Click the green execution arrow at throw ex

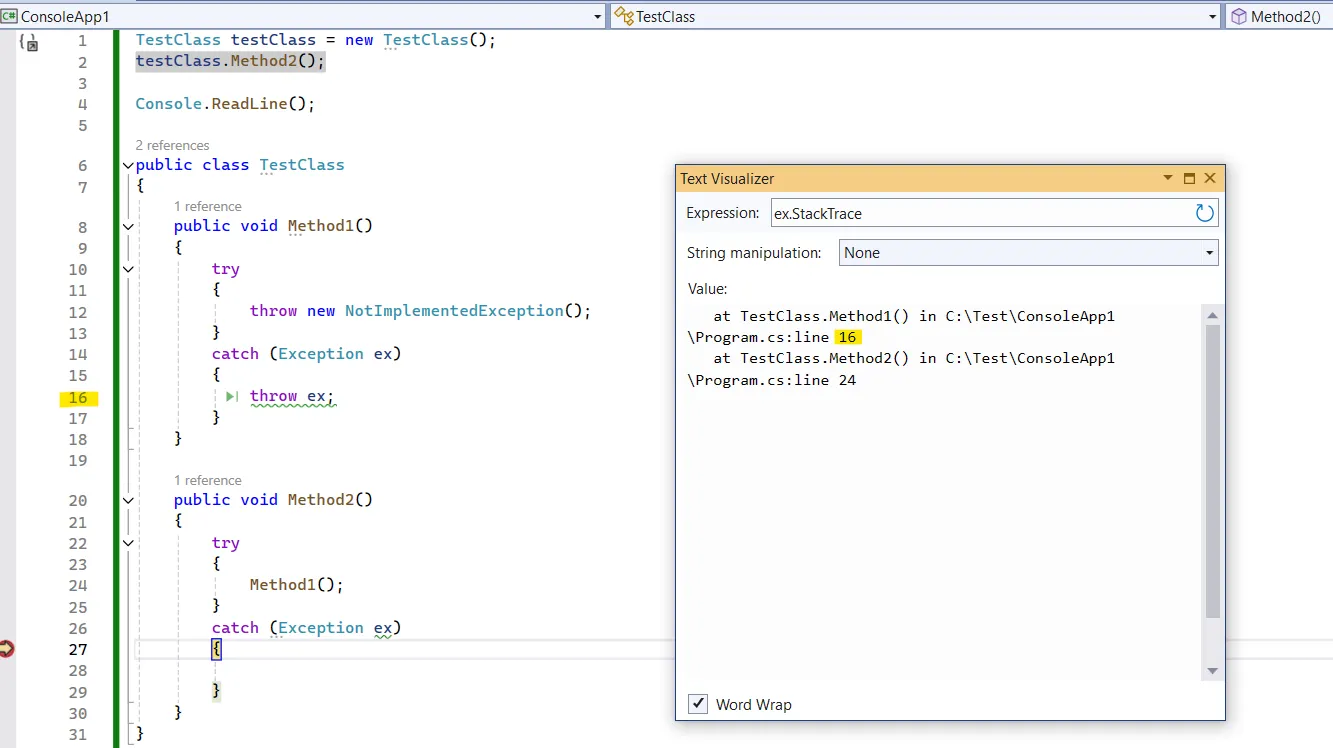230,396
